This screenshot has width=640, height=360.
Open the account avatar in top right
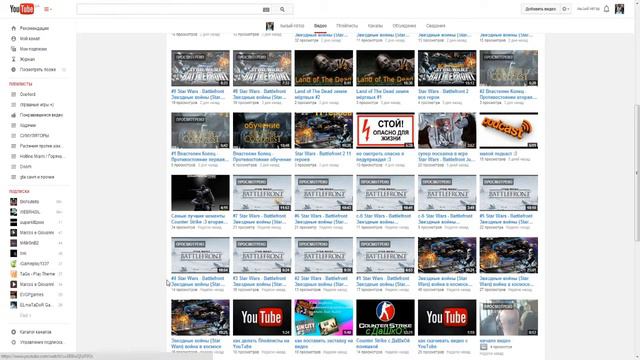(619, 9)
